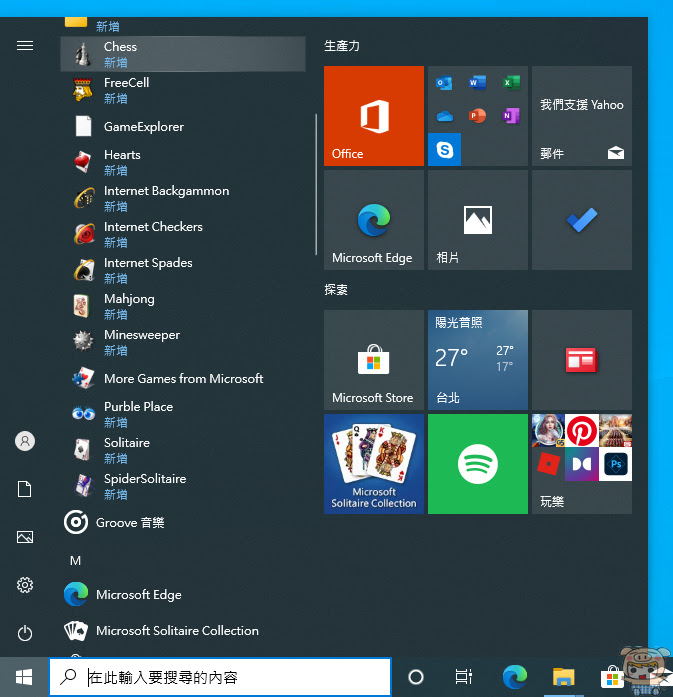Viewport: 673px width, 697px height.
Task: Click the 探索 group header
Action: coord(336,290)
